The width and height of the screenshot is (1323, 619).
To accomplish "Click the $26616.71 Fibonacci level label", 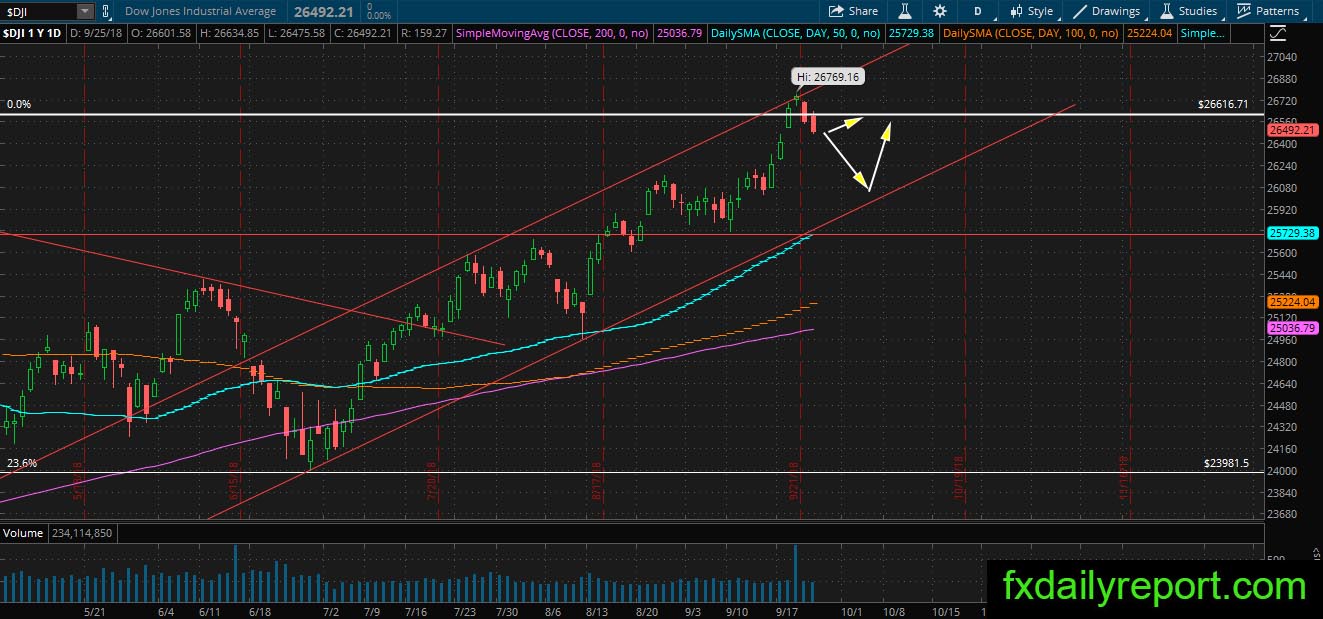I will [1223, 104].
